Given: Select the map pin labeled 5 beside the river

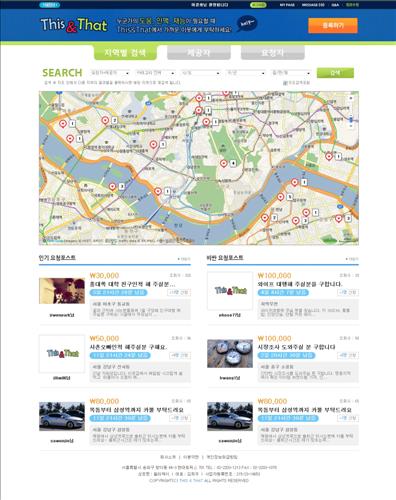Looking at the screenshot, I should [x=281, y=197].
